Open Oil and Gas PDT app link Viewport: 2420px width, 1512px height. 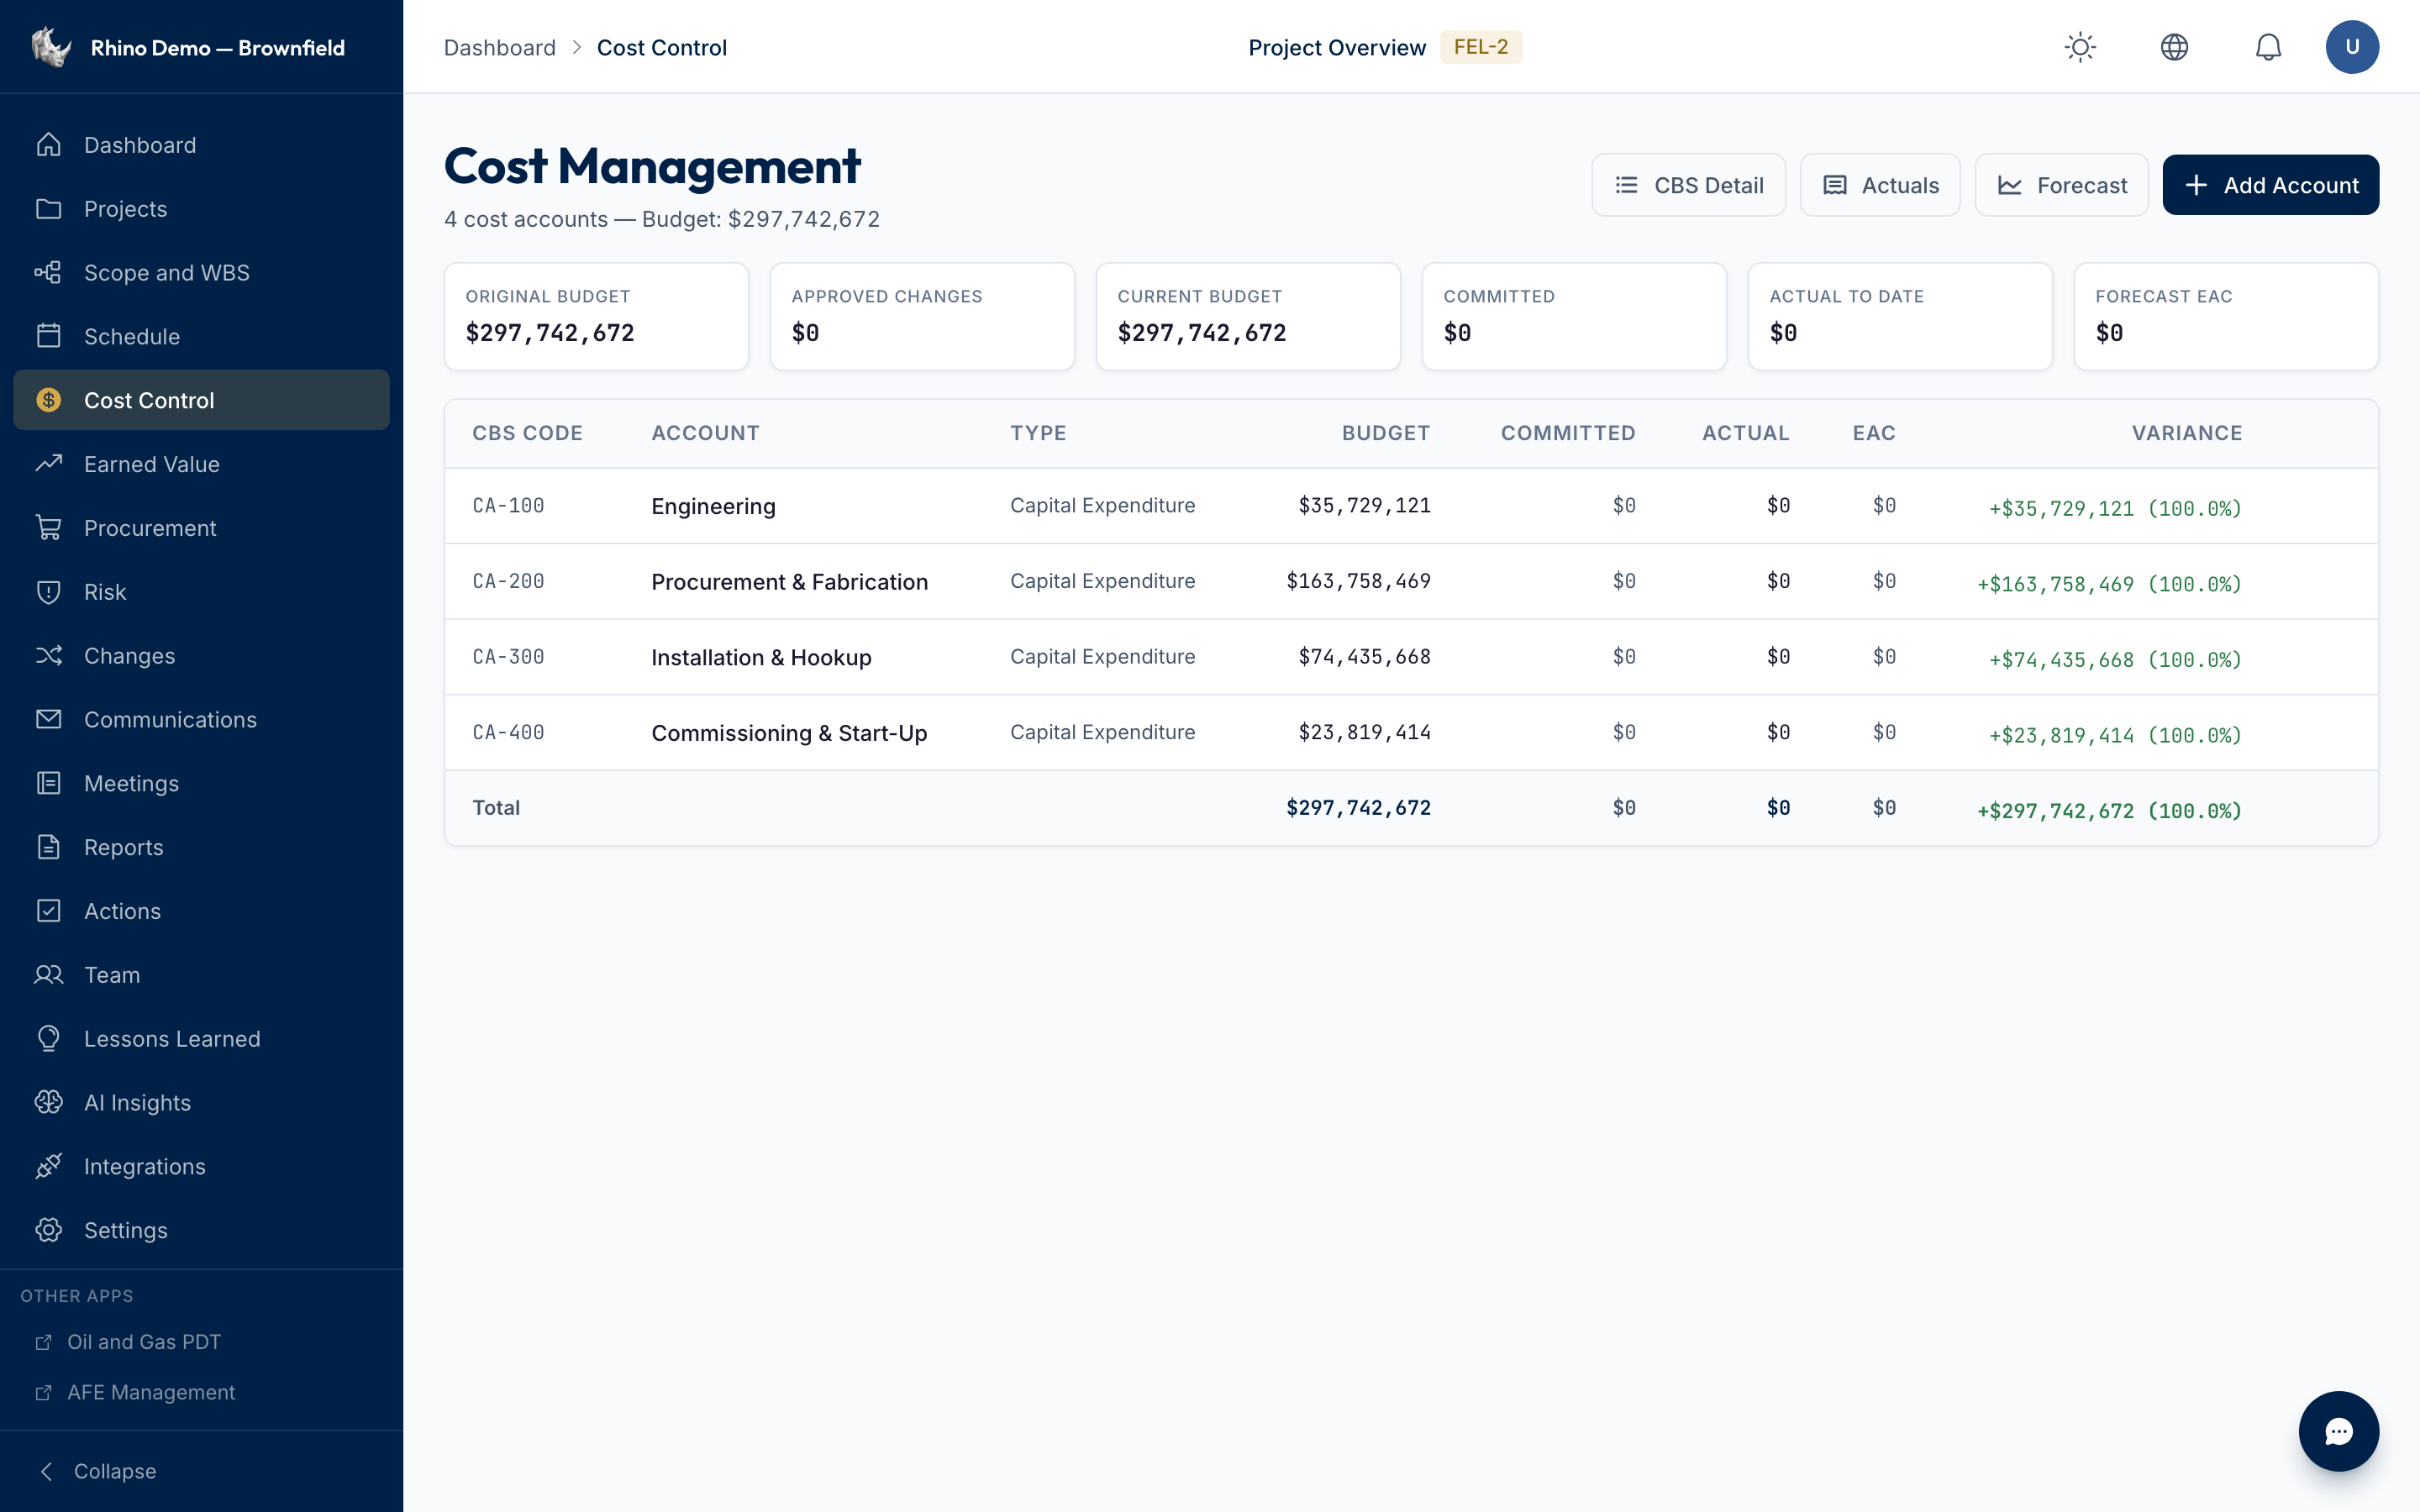click(144, 1342)
